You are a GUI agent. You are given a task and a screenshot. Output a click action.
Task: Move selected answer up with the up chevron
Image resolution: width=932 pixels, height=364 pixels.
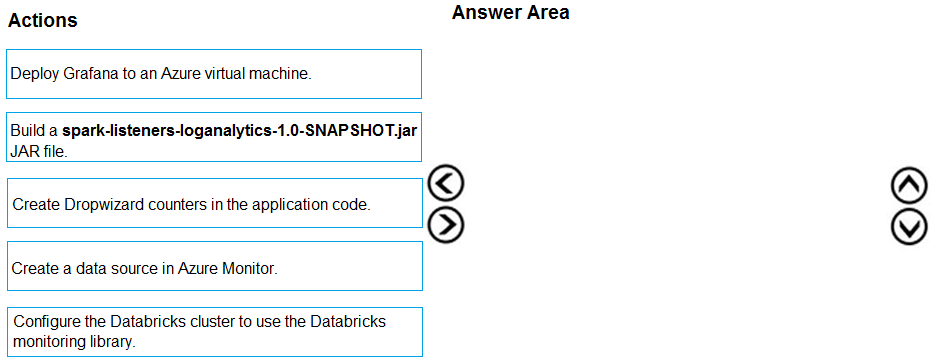[x=909, y=186]
